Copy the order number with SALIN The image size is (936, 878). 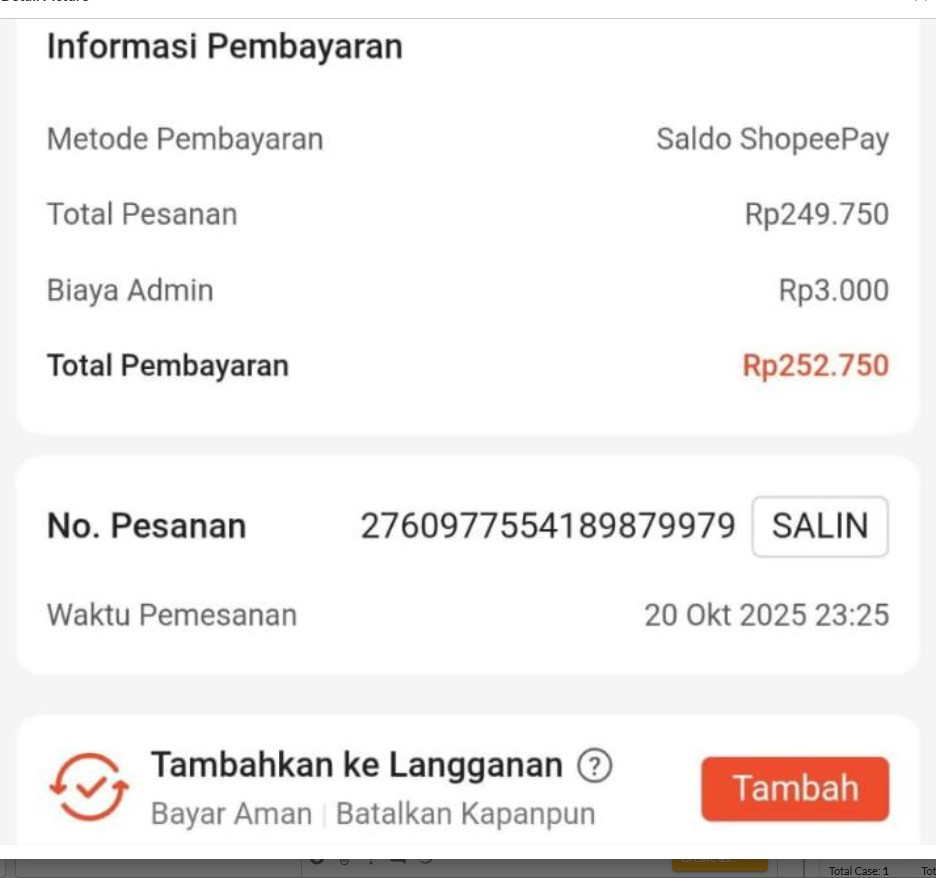pyautogui.click(x=820, y=526)
